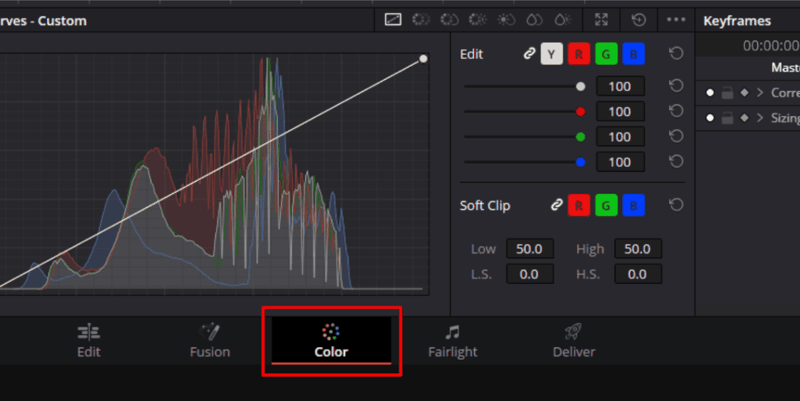The height and width of the screenshot is (401, 800).
Task: Open the Fairlight page
Action: (x=453, y=341)
